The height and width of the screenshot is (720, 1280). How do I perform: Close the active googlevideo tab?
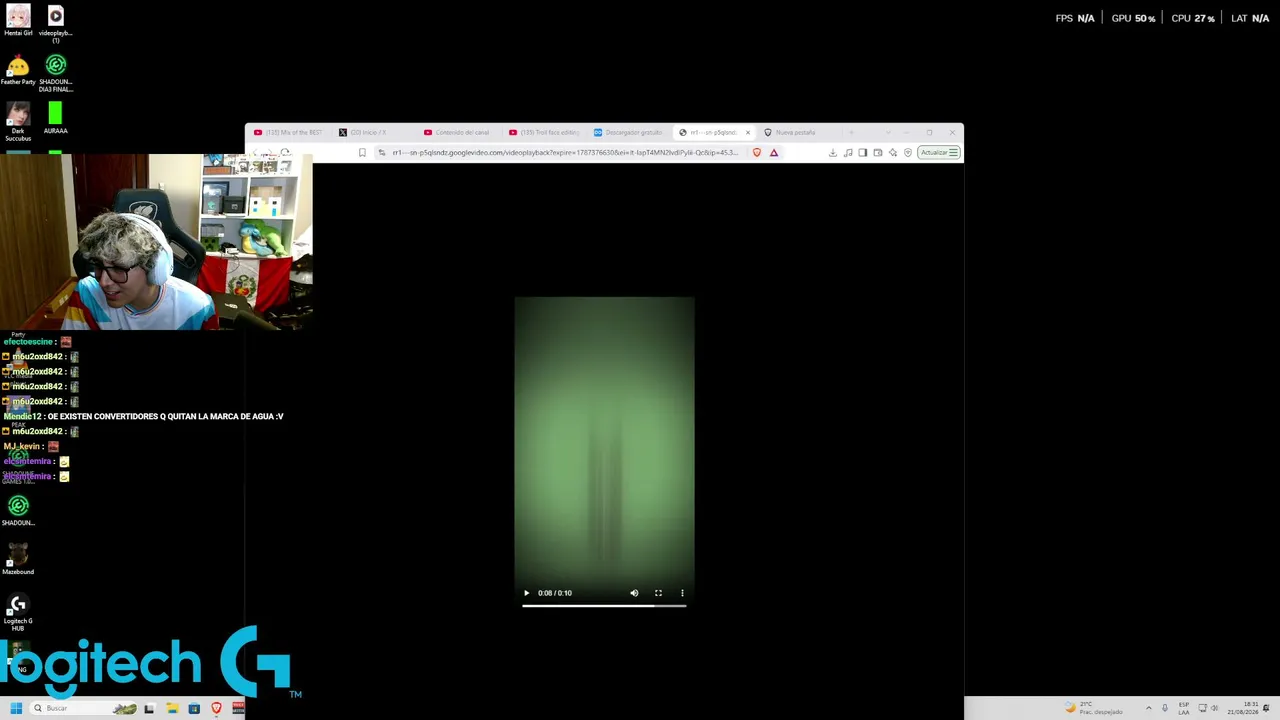[x=747, y=132]
